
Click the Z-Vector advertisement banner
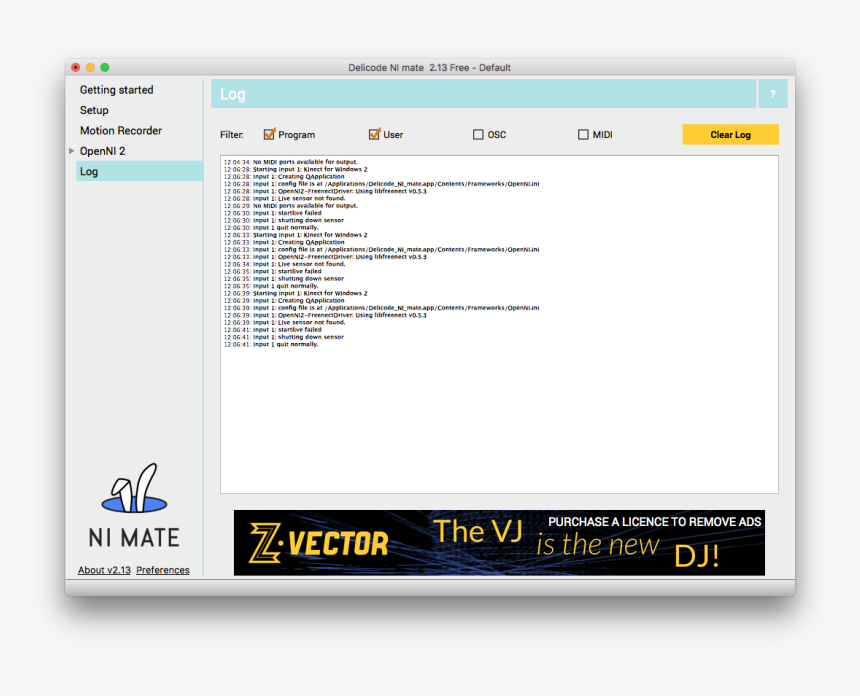click(499, 542)
